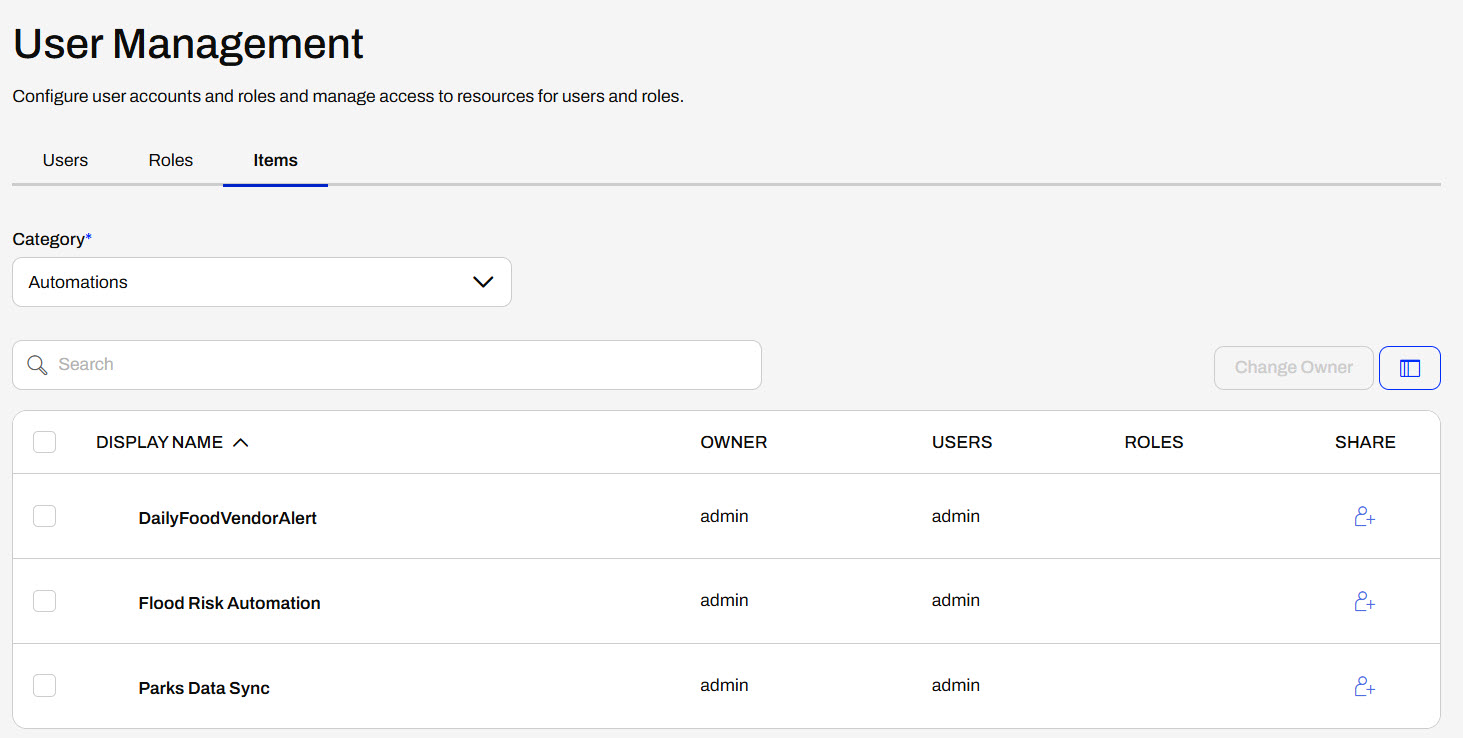Open the column chooser panel icon

coord(1409,368)
